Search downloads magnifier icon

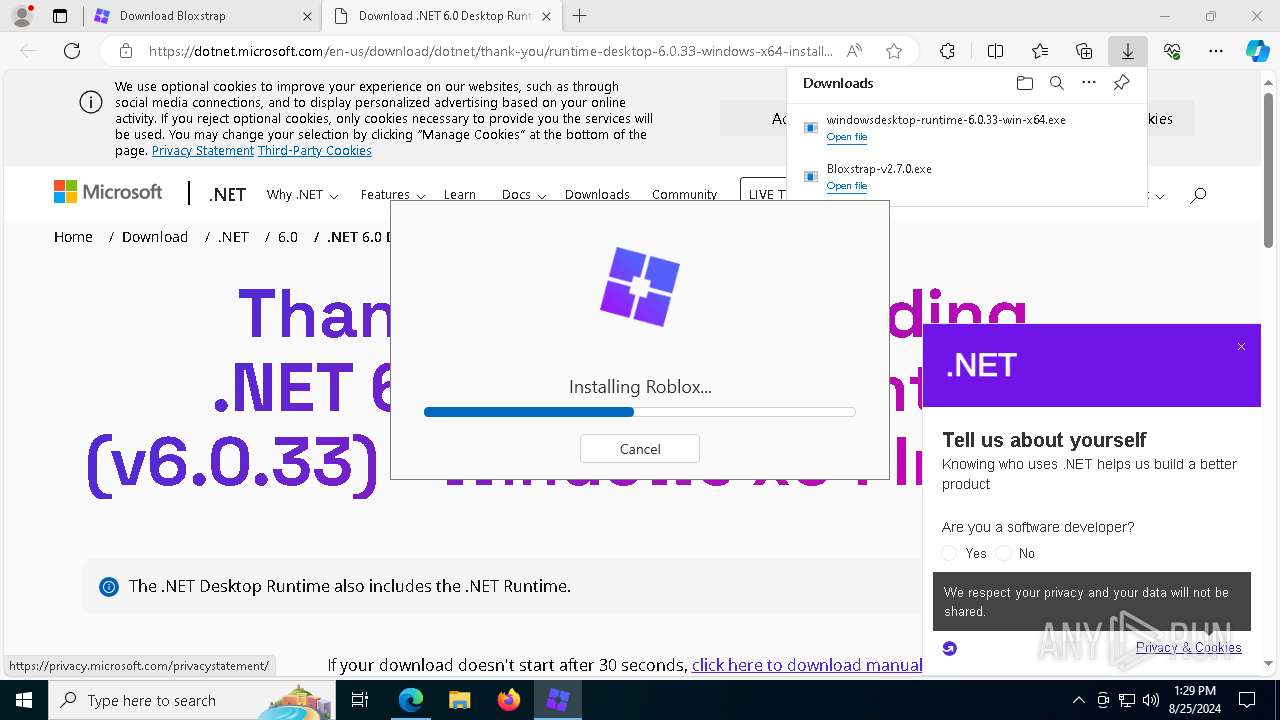(x=1056, y=83)
